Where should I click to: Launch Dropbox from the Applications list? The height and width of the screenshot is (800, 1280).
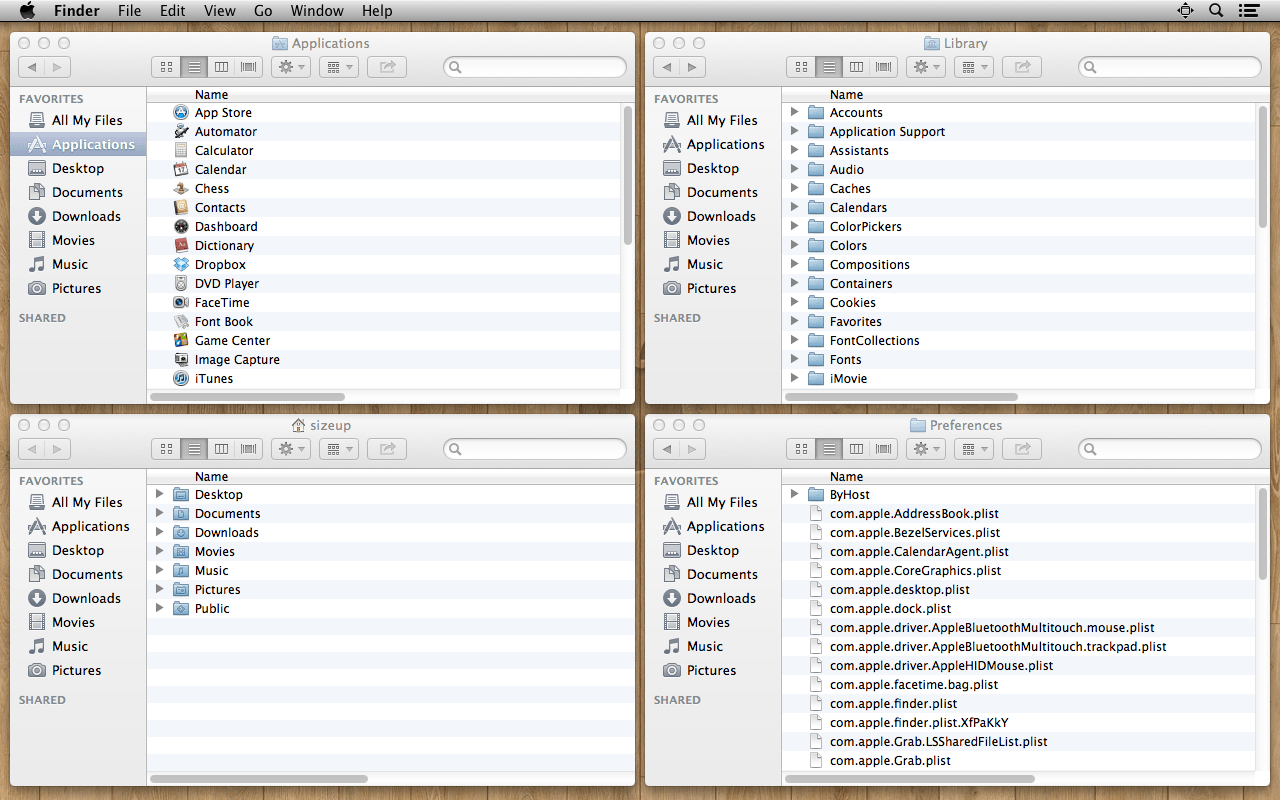(x=220, y=264)
